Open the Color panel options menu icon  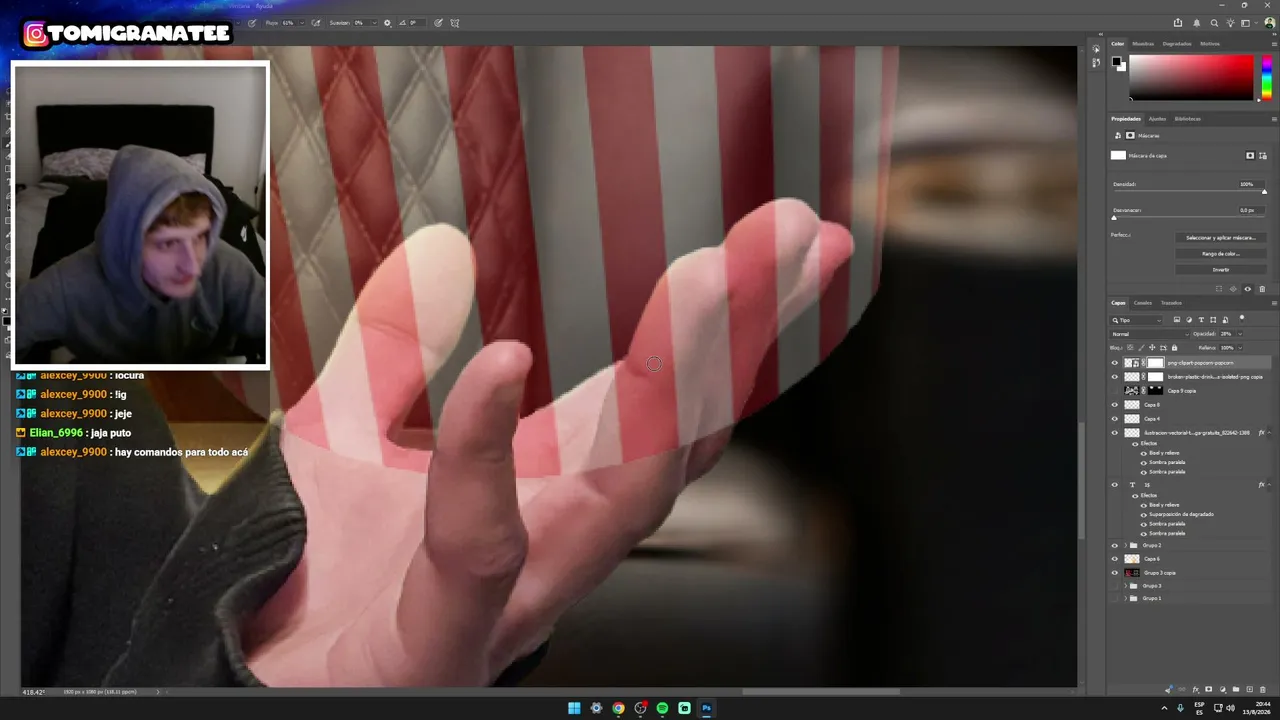click(1273, 44)
